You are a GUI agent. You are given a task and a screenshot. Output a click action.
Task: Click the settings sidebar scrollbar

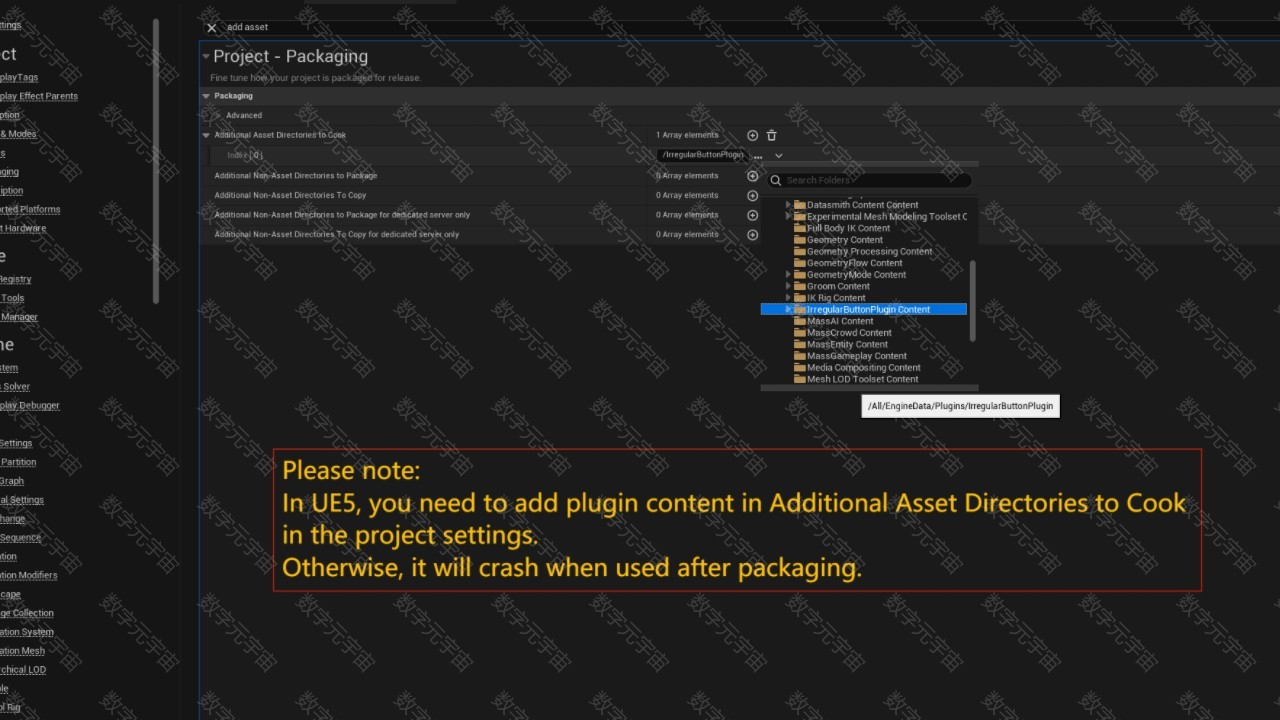click(156, 160)
